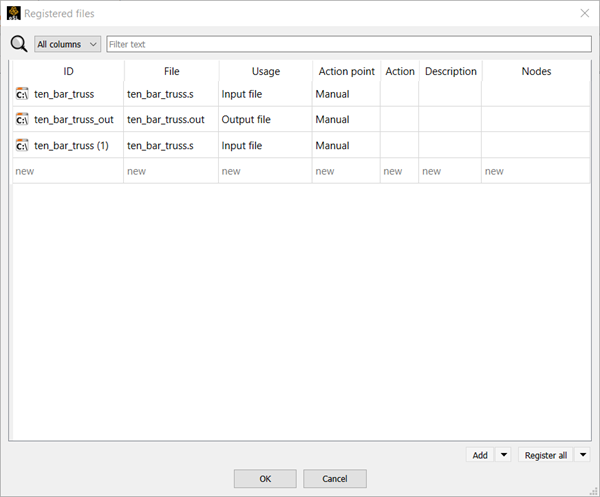Click the file icon beside ten_bar_truss (1)
Image resolution: width=600 pixels, height=497 pixels.
coord(22,146)
